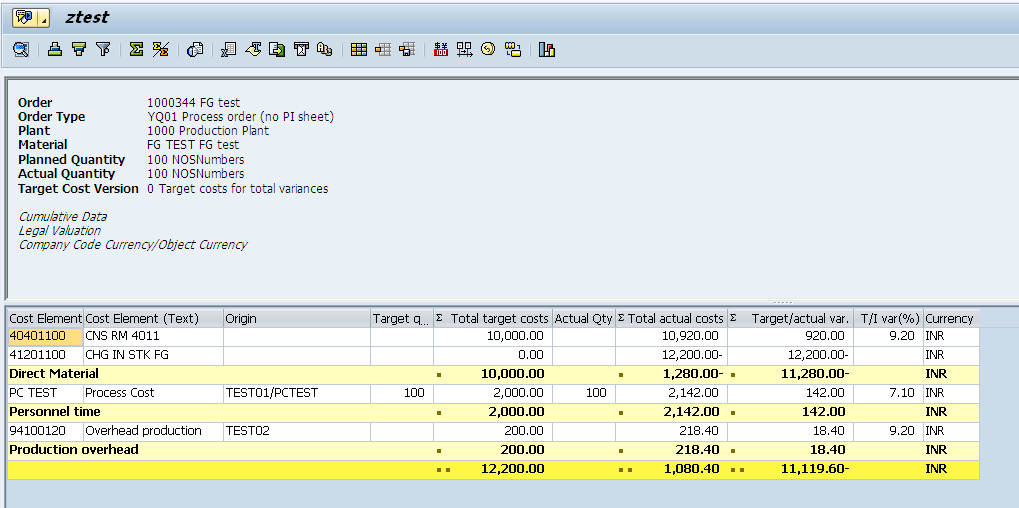
Task: Click the Details magnifier icon in toolbar
Action: [x=20, y=49]
